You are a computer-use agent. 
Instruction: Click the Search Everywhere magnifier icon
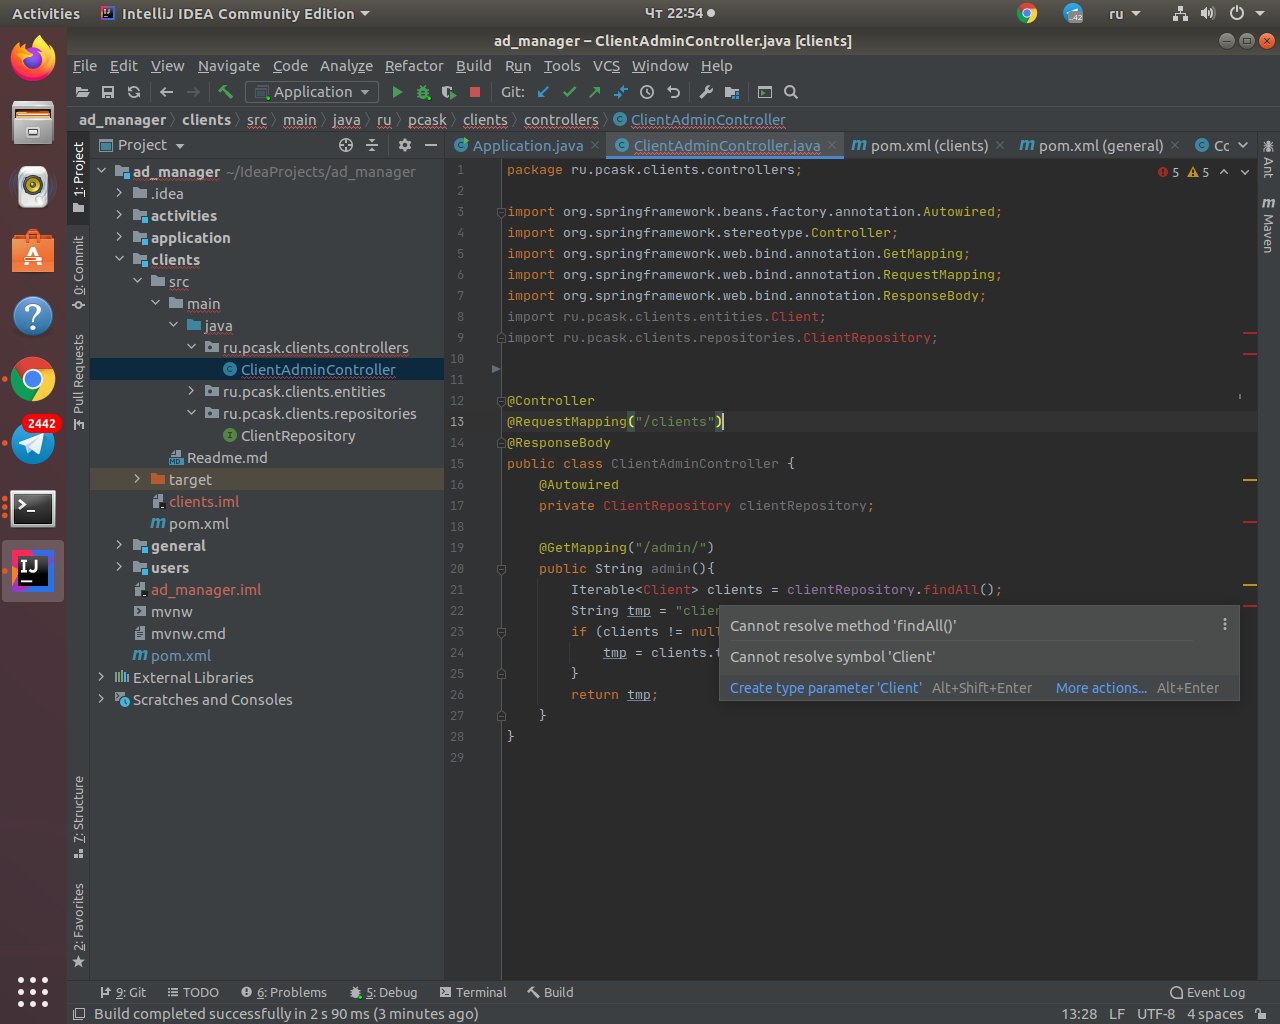[791, 92]
